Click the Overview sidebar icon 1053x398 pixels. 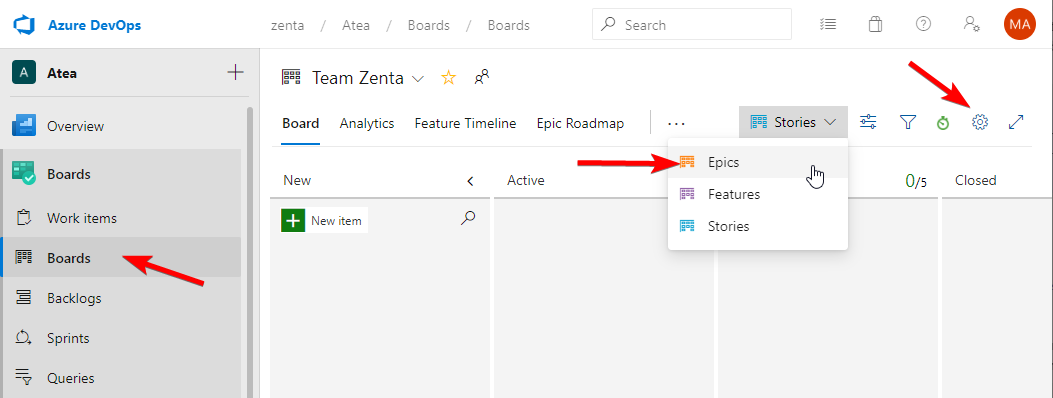pyautogui.click(x=24, y=126)
